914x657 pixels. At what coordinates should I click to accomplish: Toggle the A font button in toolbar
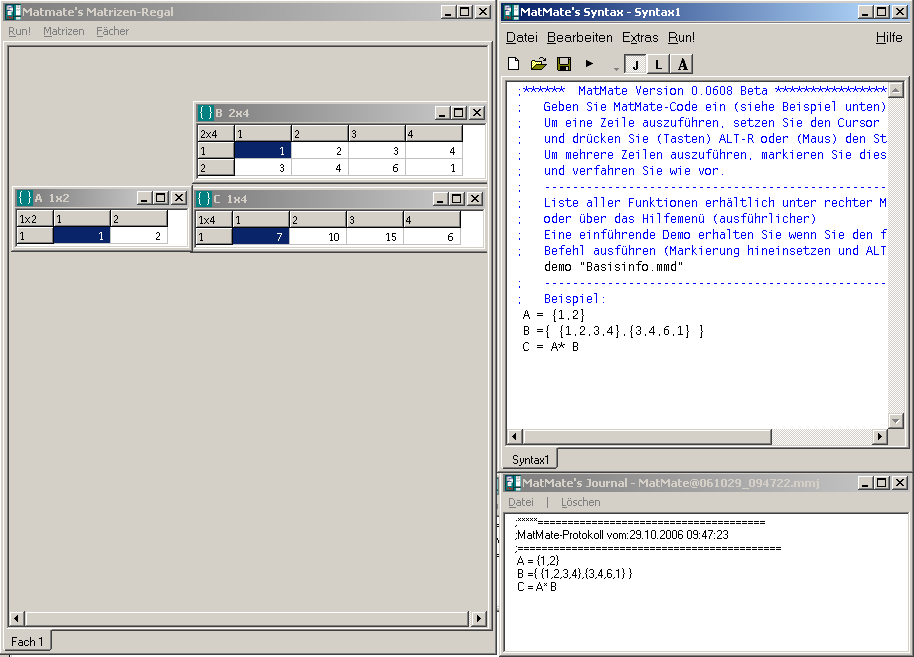(682, 65)
